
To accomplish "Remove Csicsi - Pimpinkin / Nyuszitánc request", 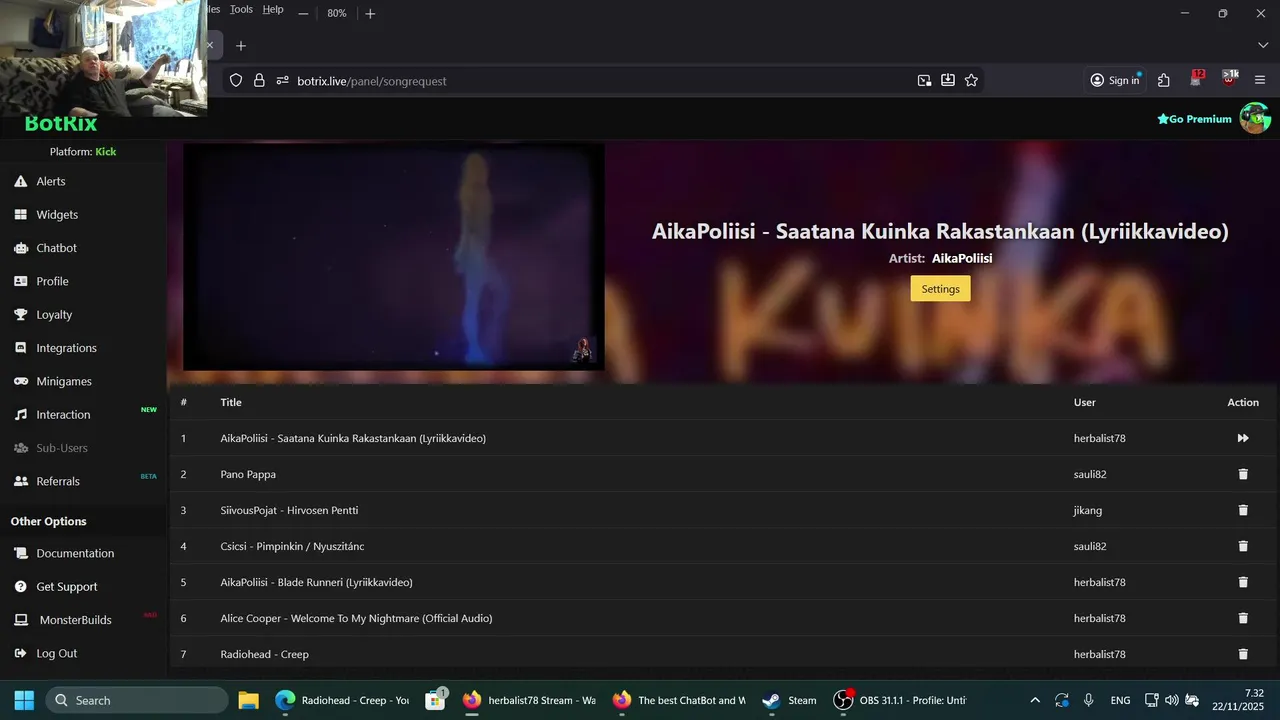I will [1243, 546].
